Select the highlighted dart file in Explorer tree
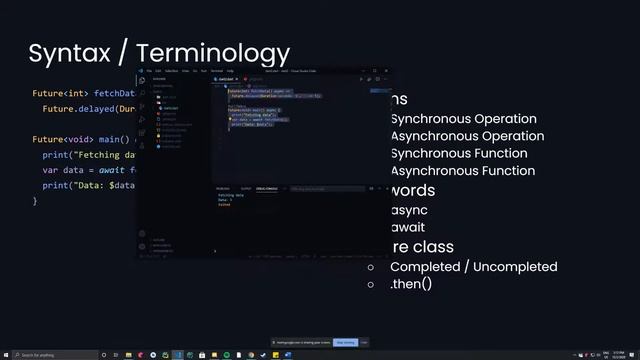The image size is (640, 360). (x=171, y=108)
